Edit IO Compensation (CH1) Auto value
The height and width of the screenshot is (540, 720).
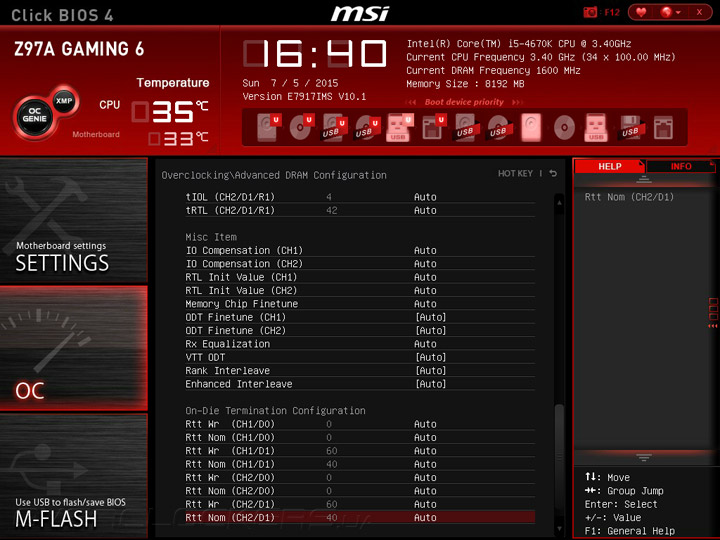[x=425, y=250]
